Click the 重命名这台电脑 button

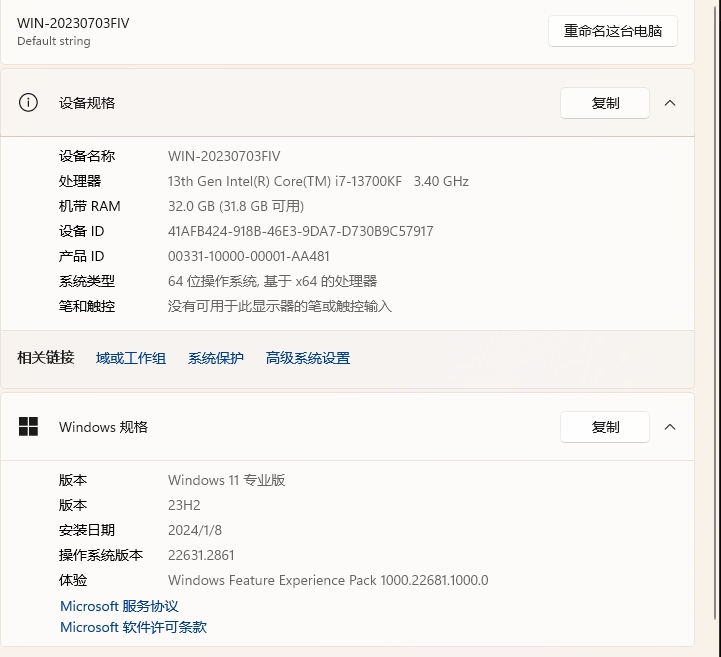click(612, 31)
